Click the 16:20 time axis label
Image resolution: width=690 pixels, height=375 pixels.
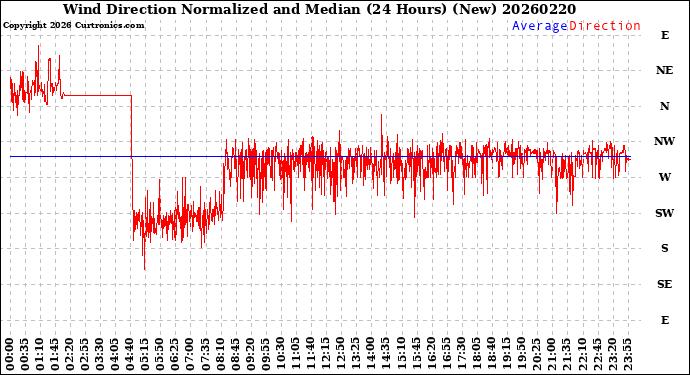(432, 355)
